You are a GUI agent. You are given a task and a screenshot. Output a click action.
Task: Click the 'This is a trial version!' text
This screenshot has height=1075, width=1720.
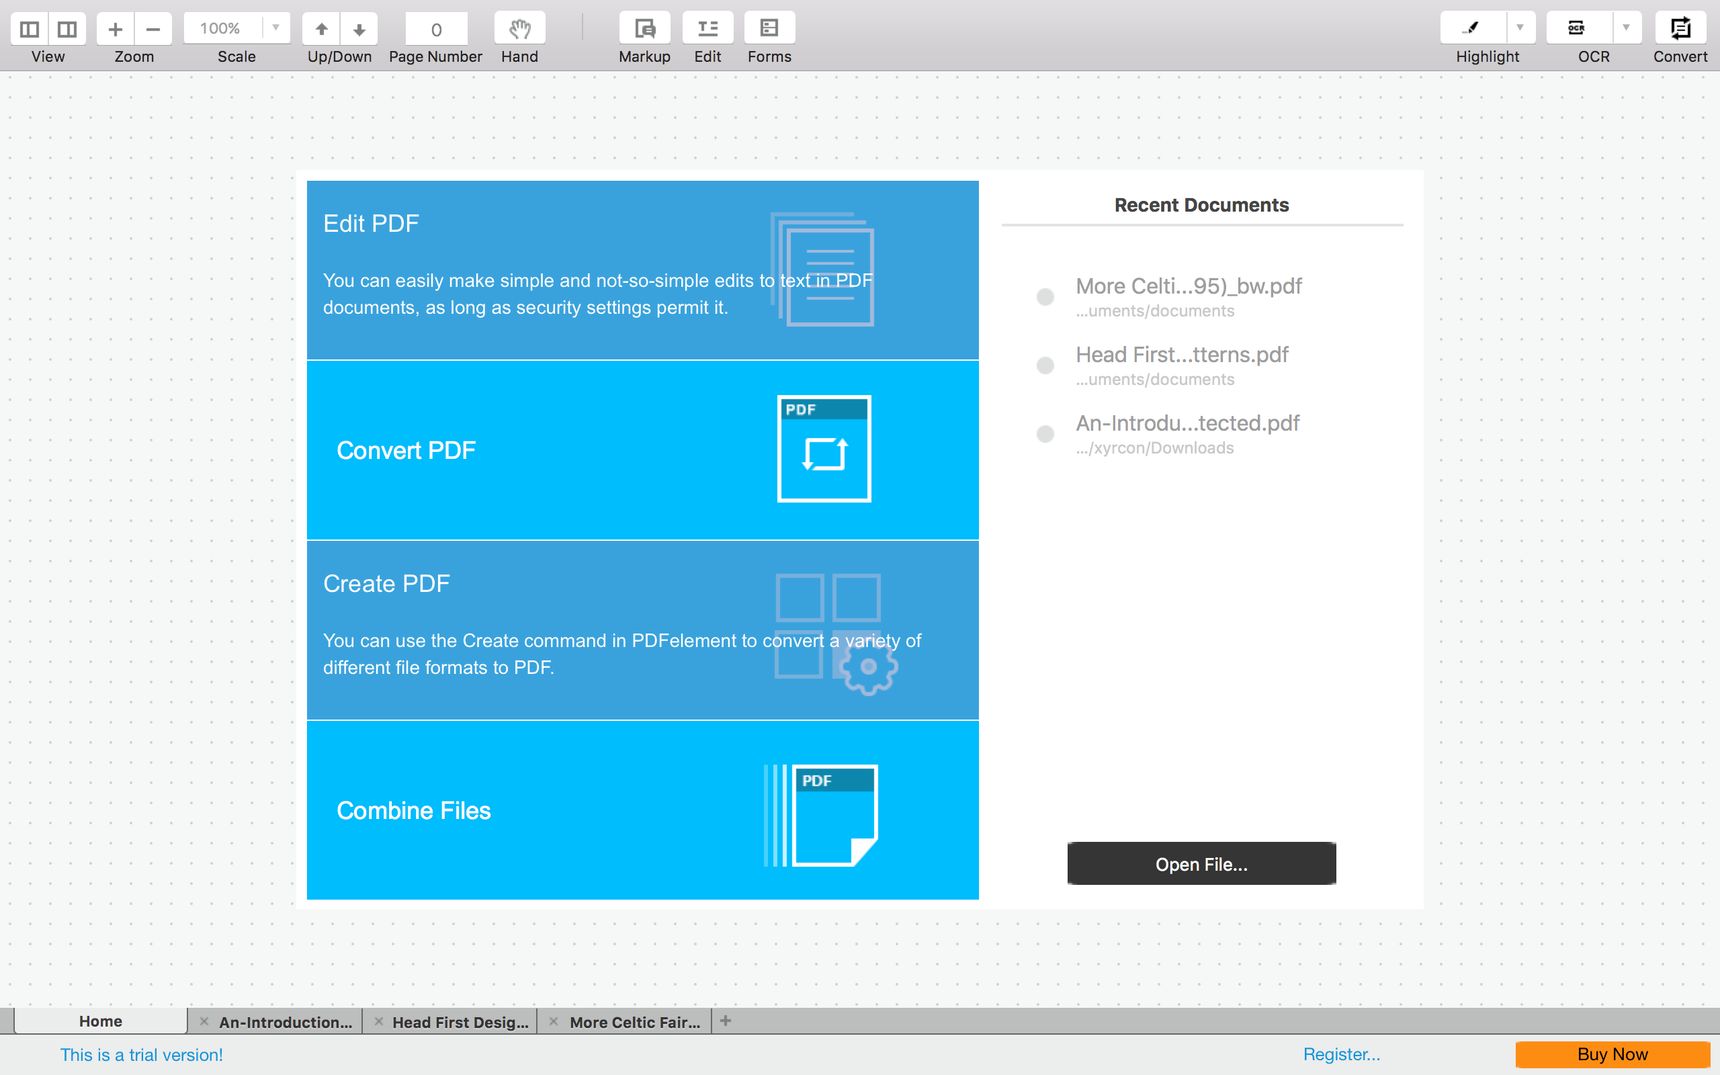141,1055
